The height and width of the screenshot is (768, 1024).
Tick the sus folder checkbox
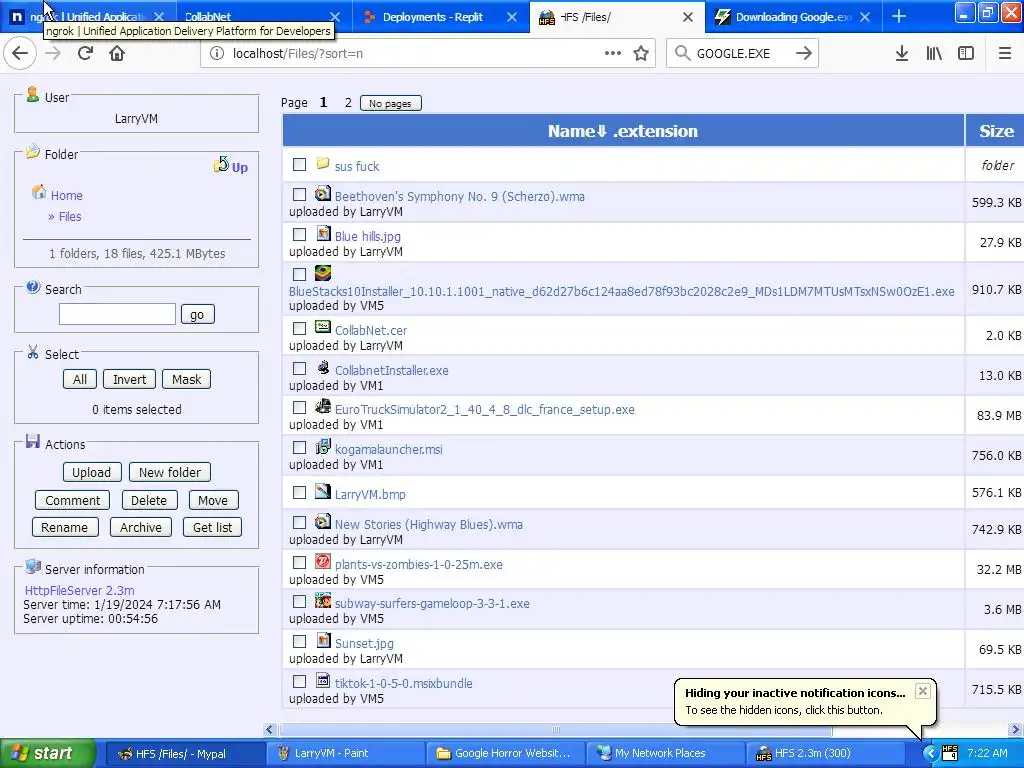[x=299, y=165]
